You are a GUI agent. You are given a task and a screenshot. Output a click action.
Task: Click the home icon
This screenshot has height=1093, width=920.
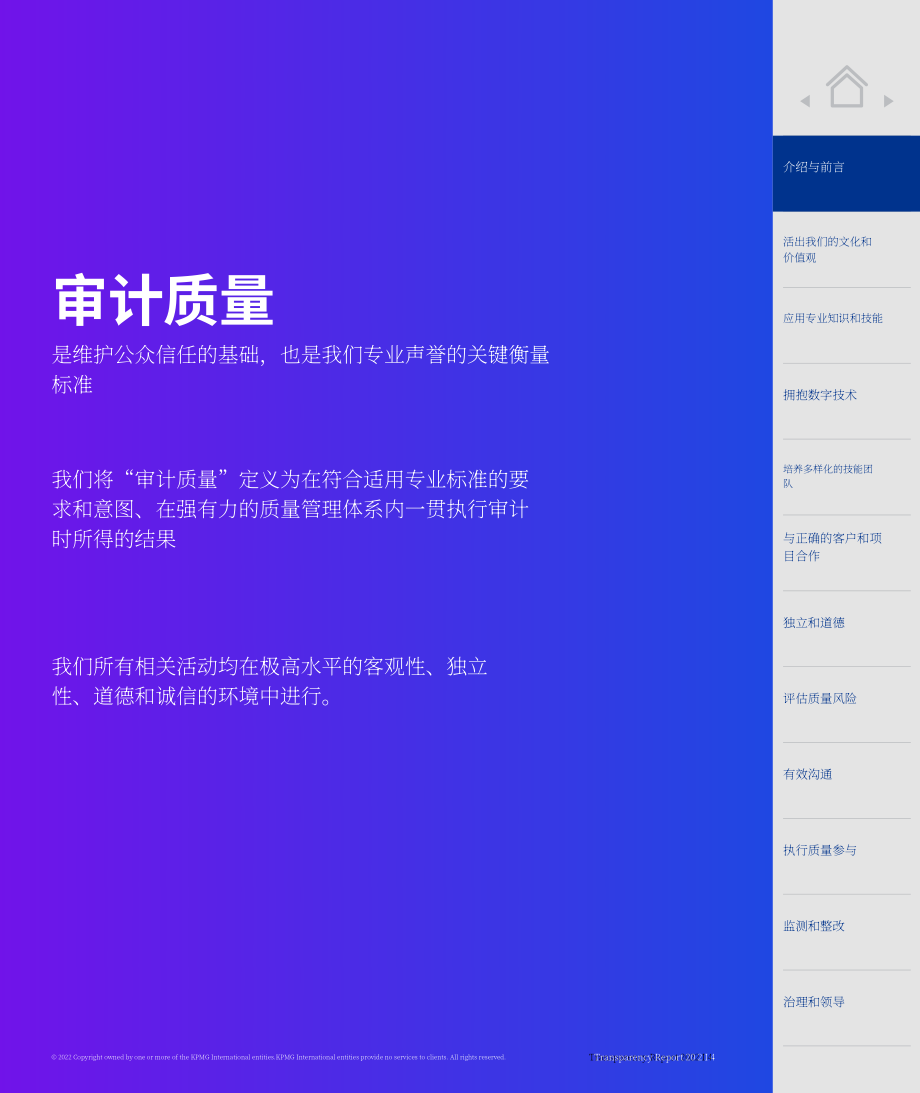point(846,86)
